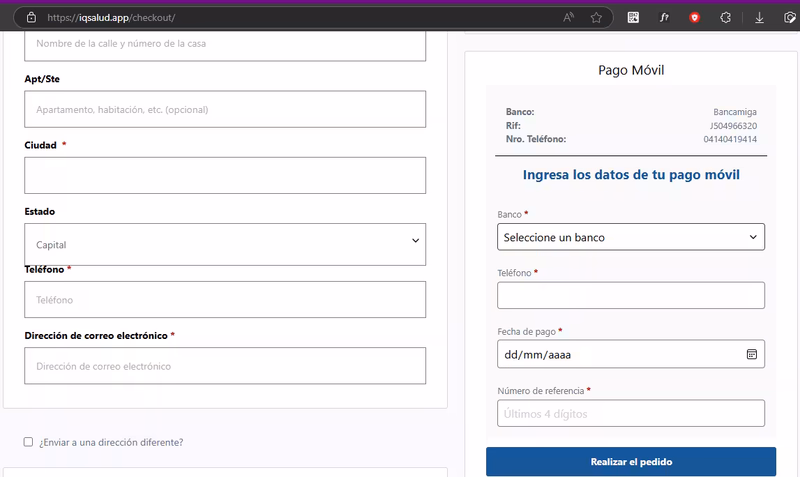Check '¿Enviar a una dirección diferente?' box

[28, 442]
